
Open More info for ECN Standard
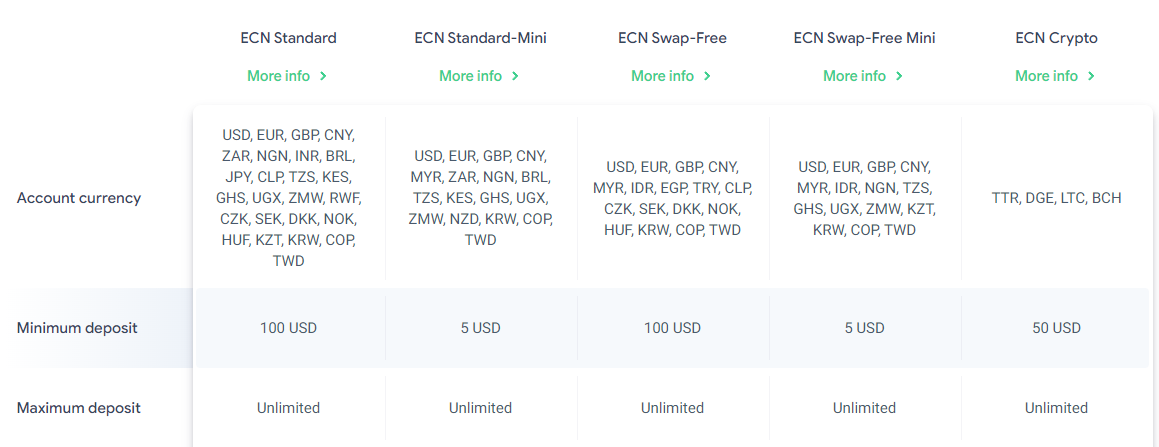(279, 76)
